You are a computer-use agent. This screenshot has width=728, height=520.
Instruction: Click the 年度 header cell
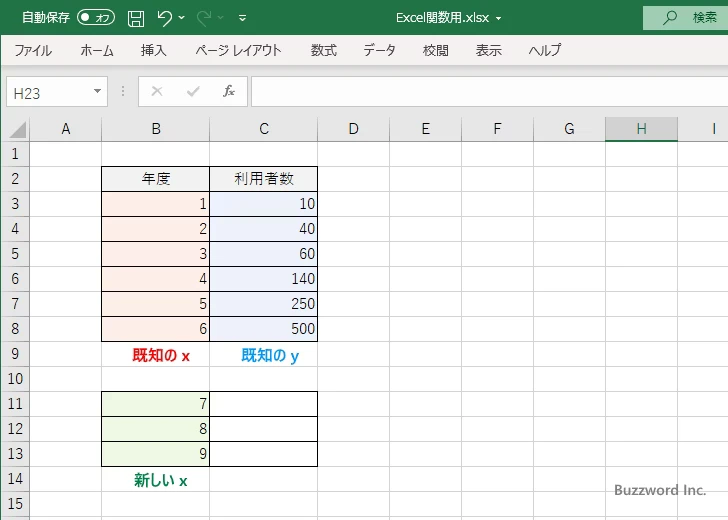coord(156,179)
